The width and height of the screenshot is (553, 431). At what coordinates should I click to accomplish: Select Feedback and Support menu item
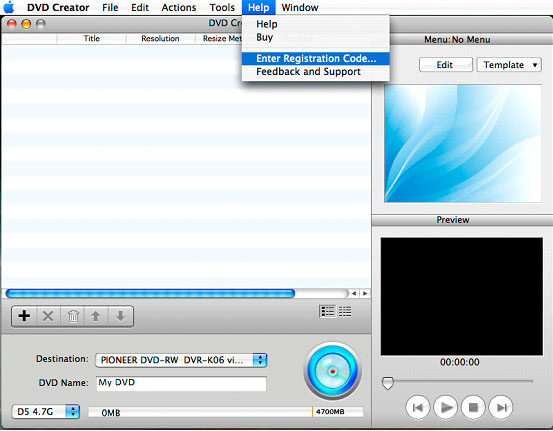pos(316,72)
